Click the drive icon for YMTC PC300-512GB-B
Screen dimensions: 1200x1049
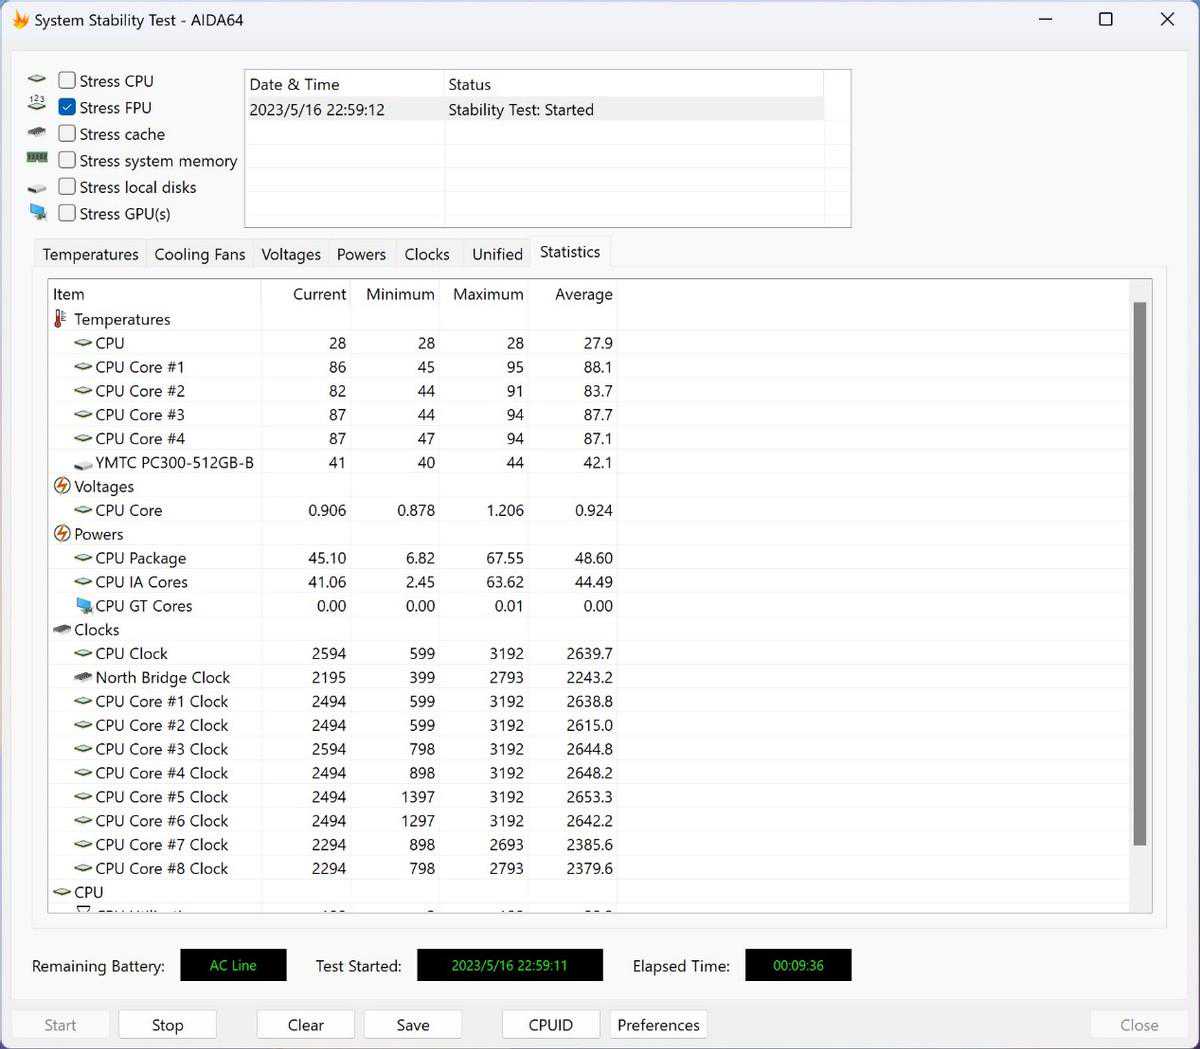point(84,463)
